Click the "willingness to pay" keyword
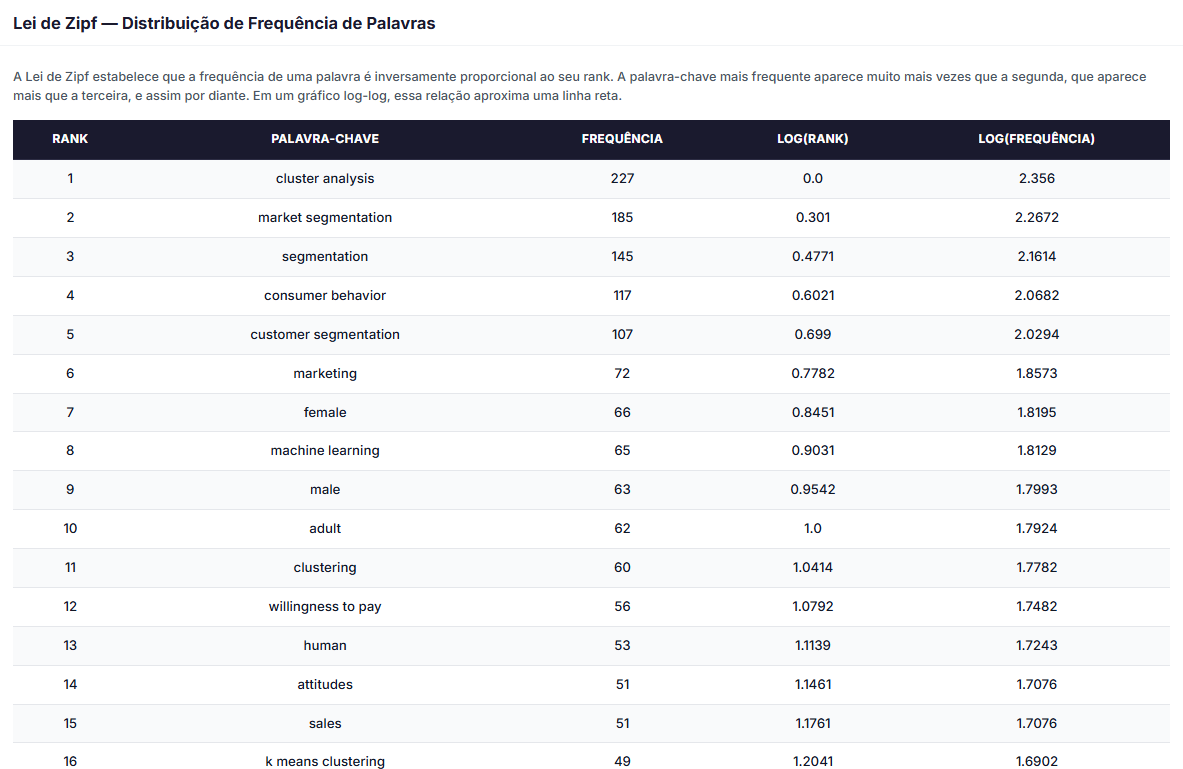1183x769 pixels. pyautogui.click(x=325, y=607)
